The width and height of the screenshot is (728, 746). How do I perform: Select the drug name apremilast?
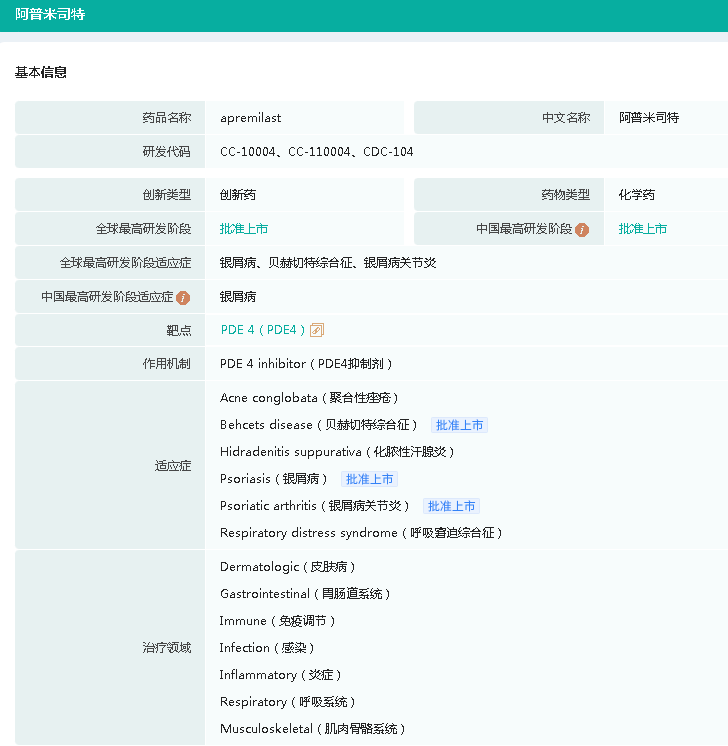point(250,118)
